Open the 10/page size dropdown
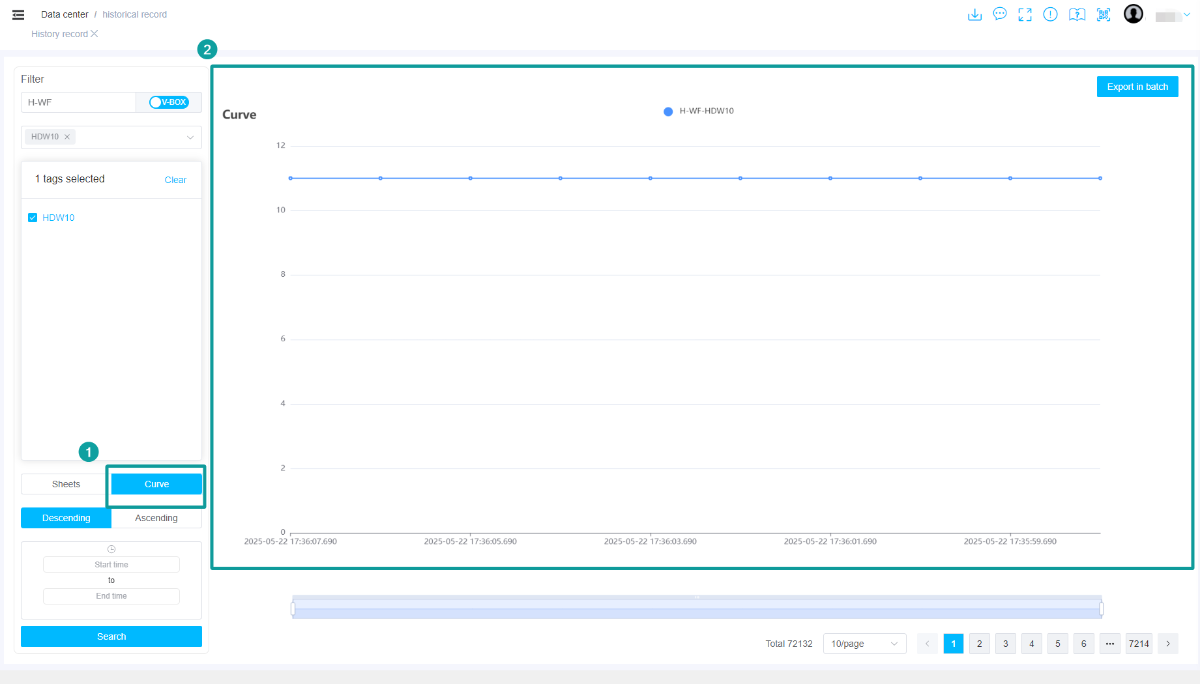Image resolution: width=1200 pixels, height=684 pixels. tap(864, 644)
